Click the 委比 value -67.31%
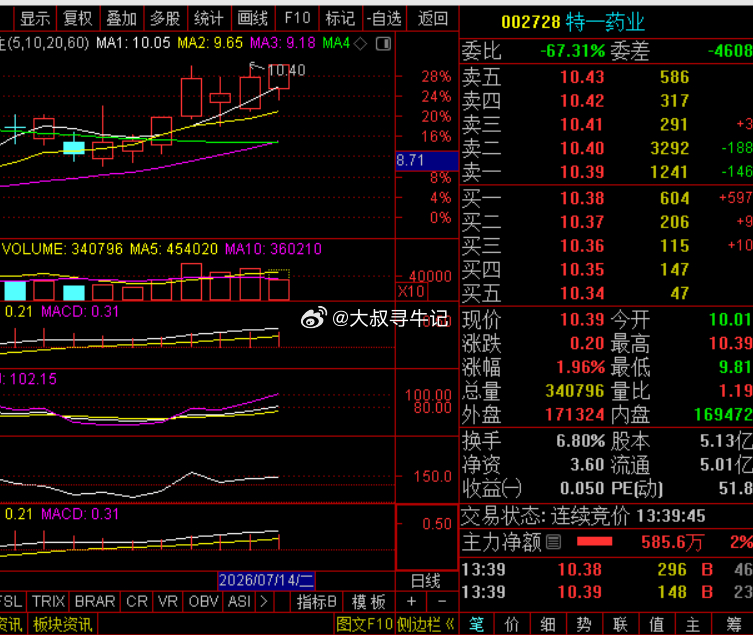The width and height of the screenshot is (753, 635). tap(573, 51)
